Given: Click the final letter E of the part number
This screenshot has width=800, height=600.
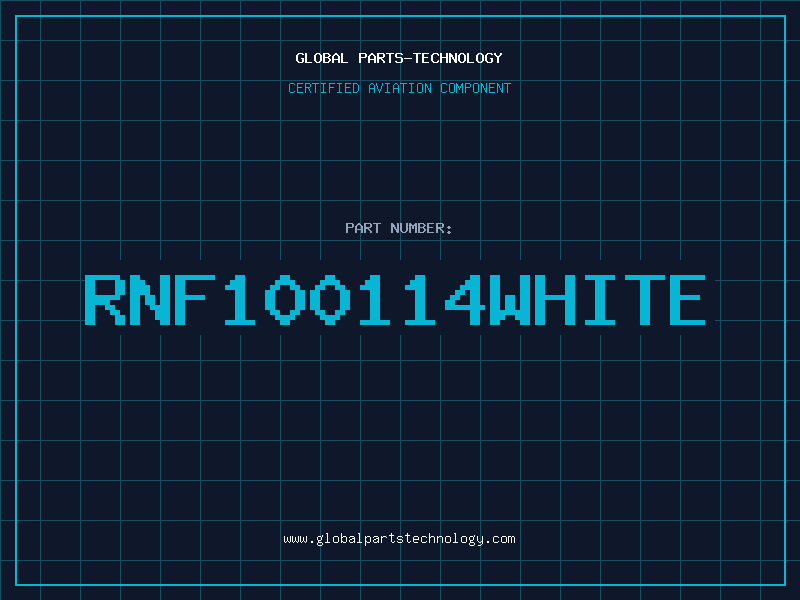Looking at the screenshot, I should [685, 300].
